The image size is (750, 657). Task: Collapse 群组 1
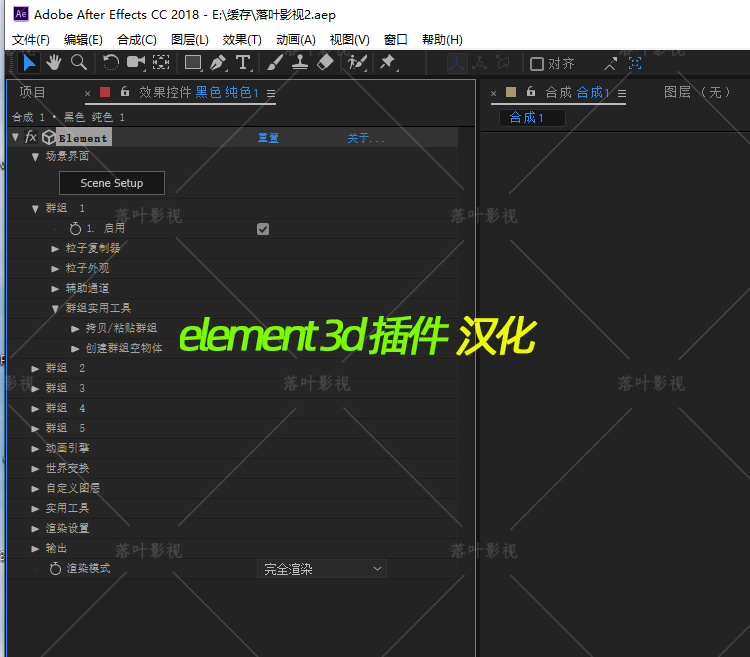[35, 209]
